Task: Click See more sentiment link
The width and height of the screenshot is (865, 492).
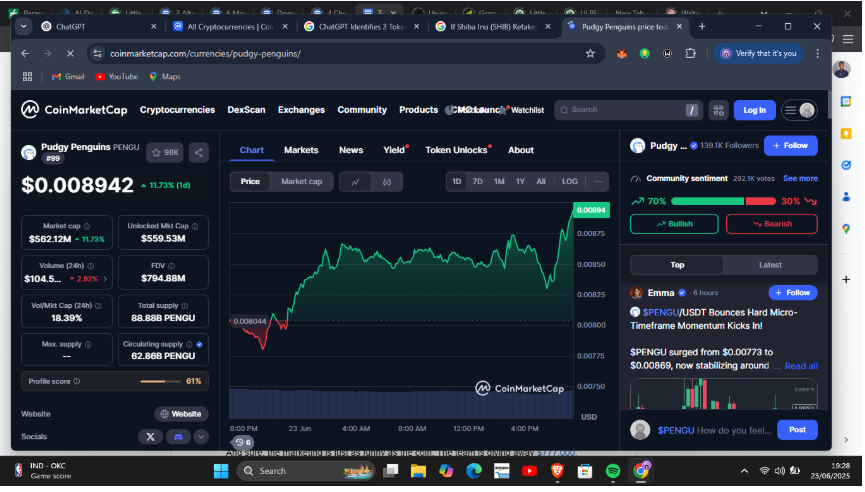Action: 800,179
